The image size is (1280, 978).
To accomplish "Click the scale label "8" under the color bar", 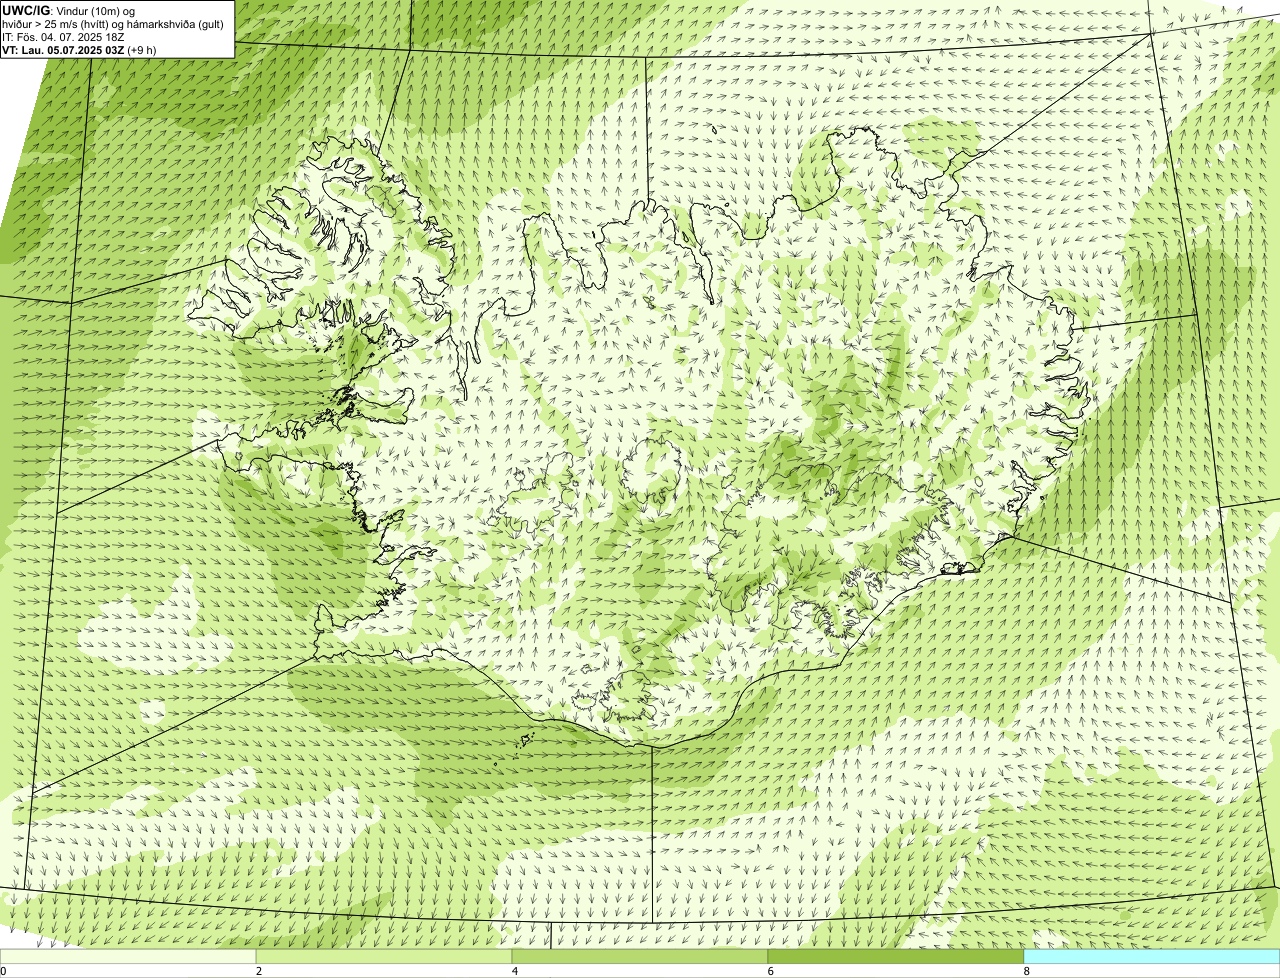I will click(x=1027, y=971).
